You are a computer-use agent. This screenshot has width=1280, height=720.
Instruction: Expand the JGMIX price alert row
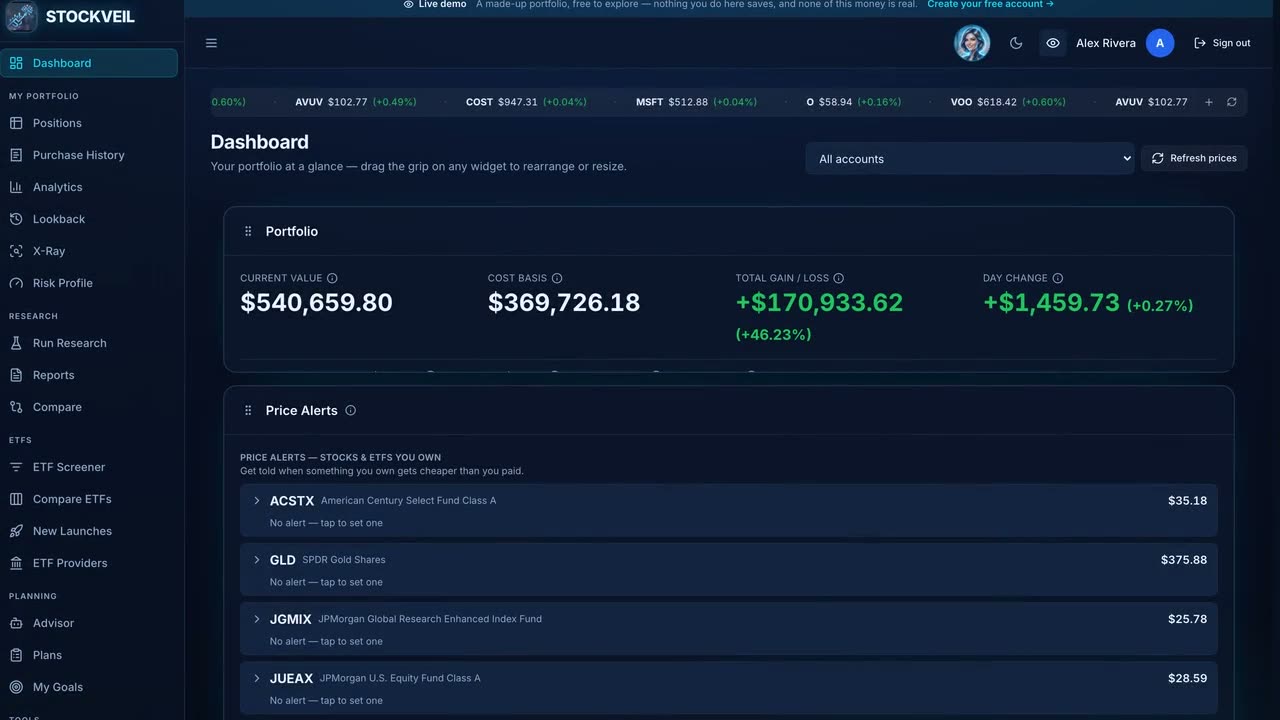(729, 629)
